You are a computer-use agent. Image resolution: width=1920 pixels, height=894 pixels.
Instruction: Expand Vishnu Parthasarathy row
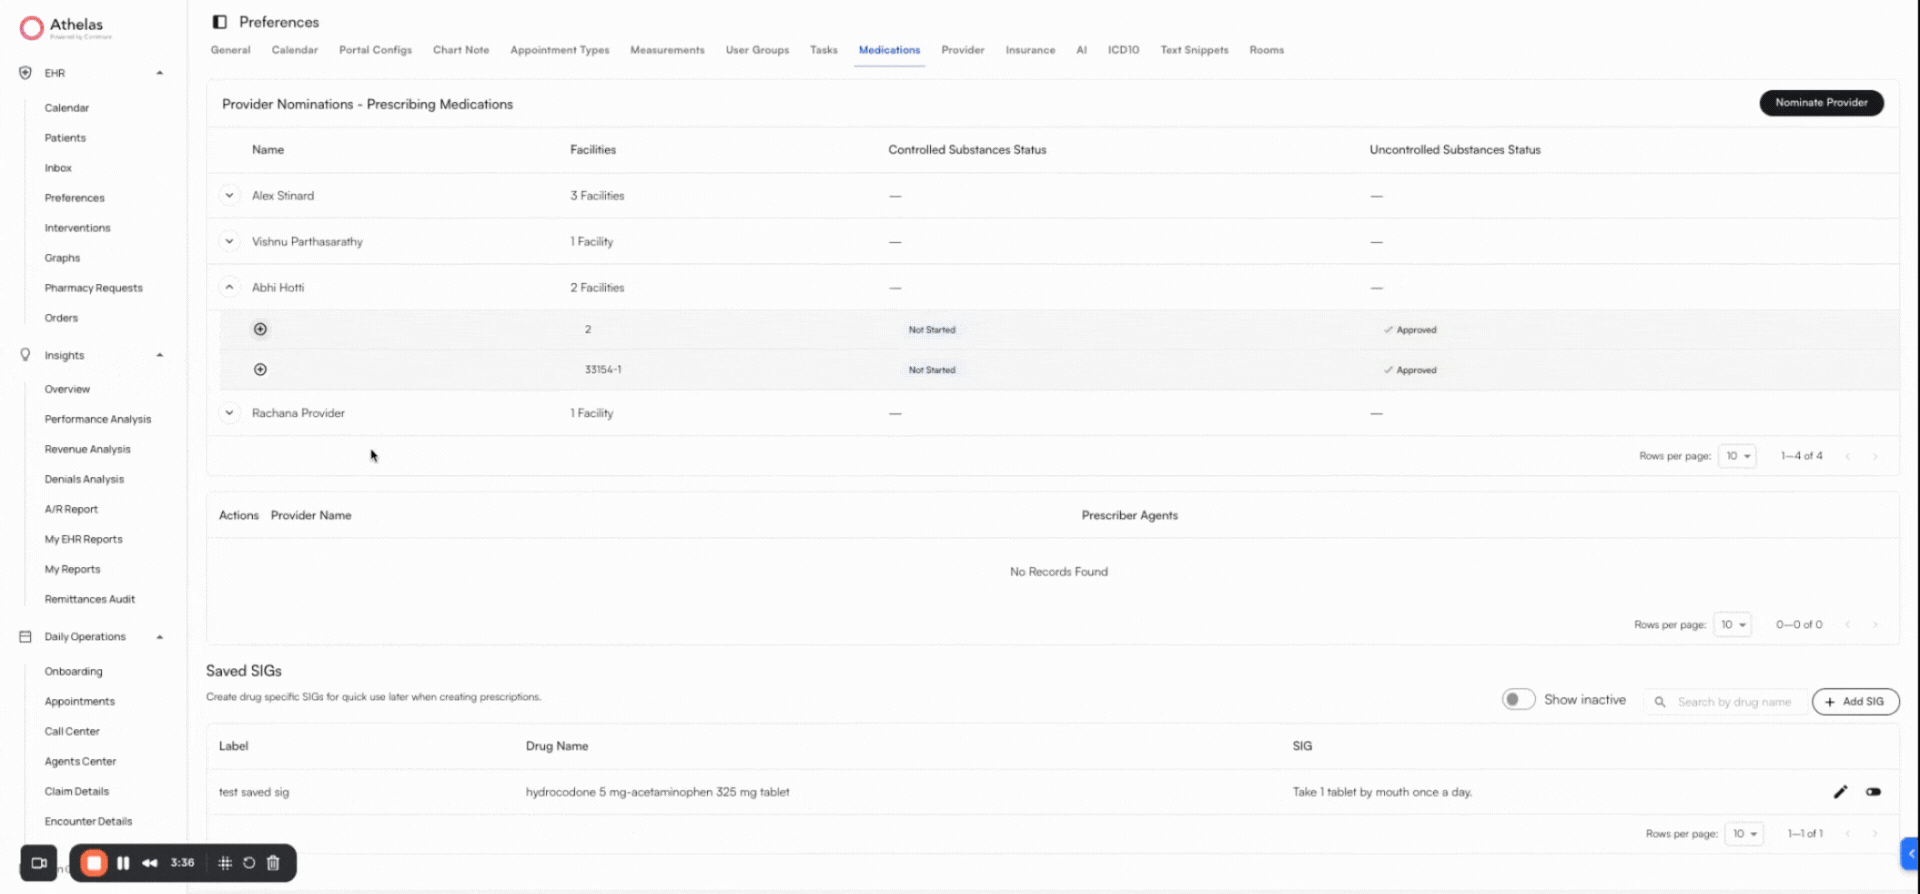229,241
